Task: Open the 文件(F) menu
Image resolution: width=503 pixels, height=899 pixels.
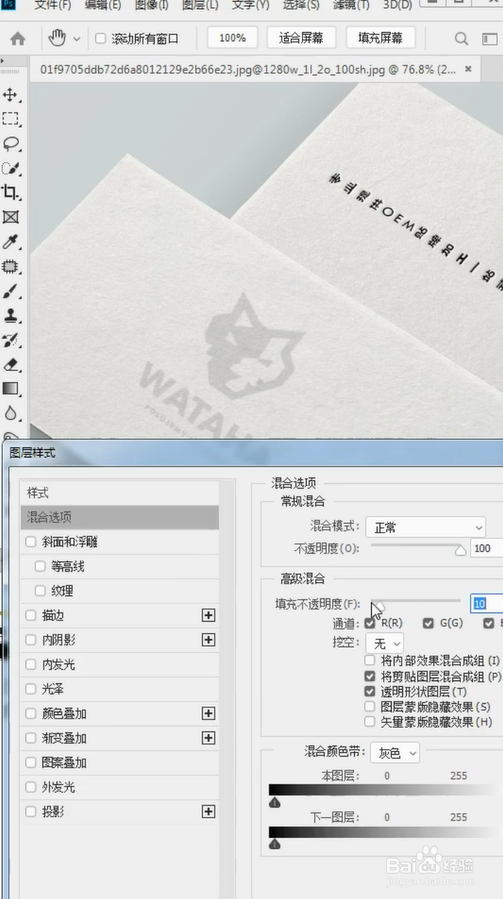Action: (53, 5)
